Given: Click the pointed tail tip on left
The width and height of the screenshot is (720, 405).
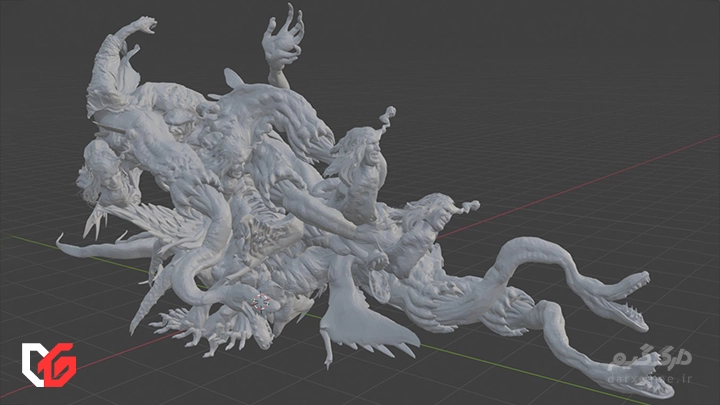Looking at the screenshot, I should pyautogui.click(x=62, y=239).
